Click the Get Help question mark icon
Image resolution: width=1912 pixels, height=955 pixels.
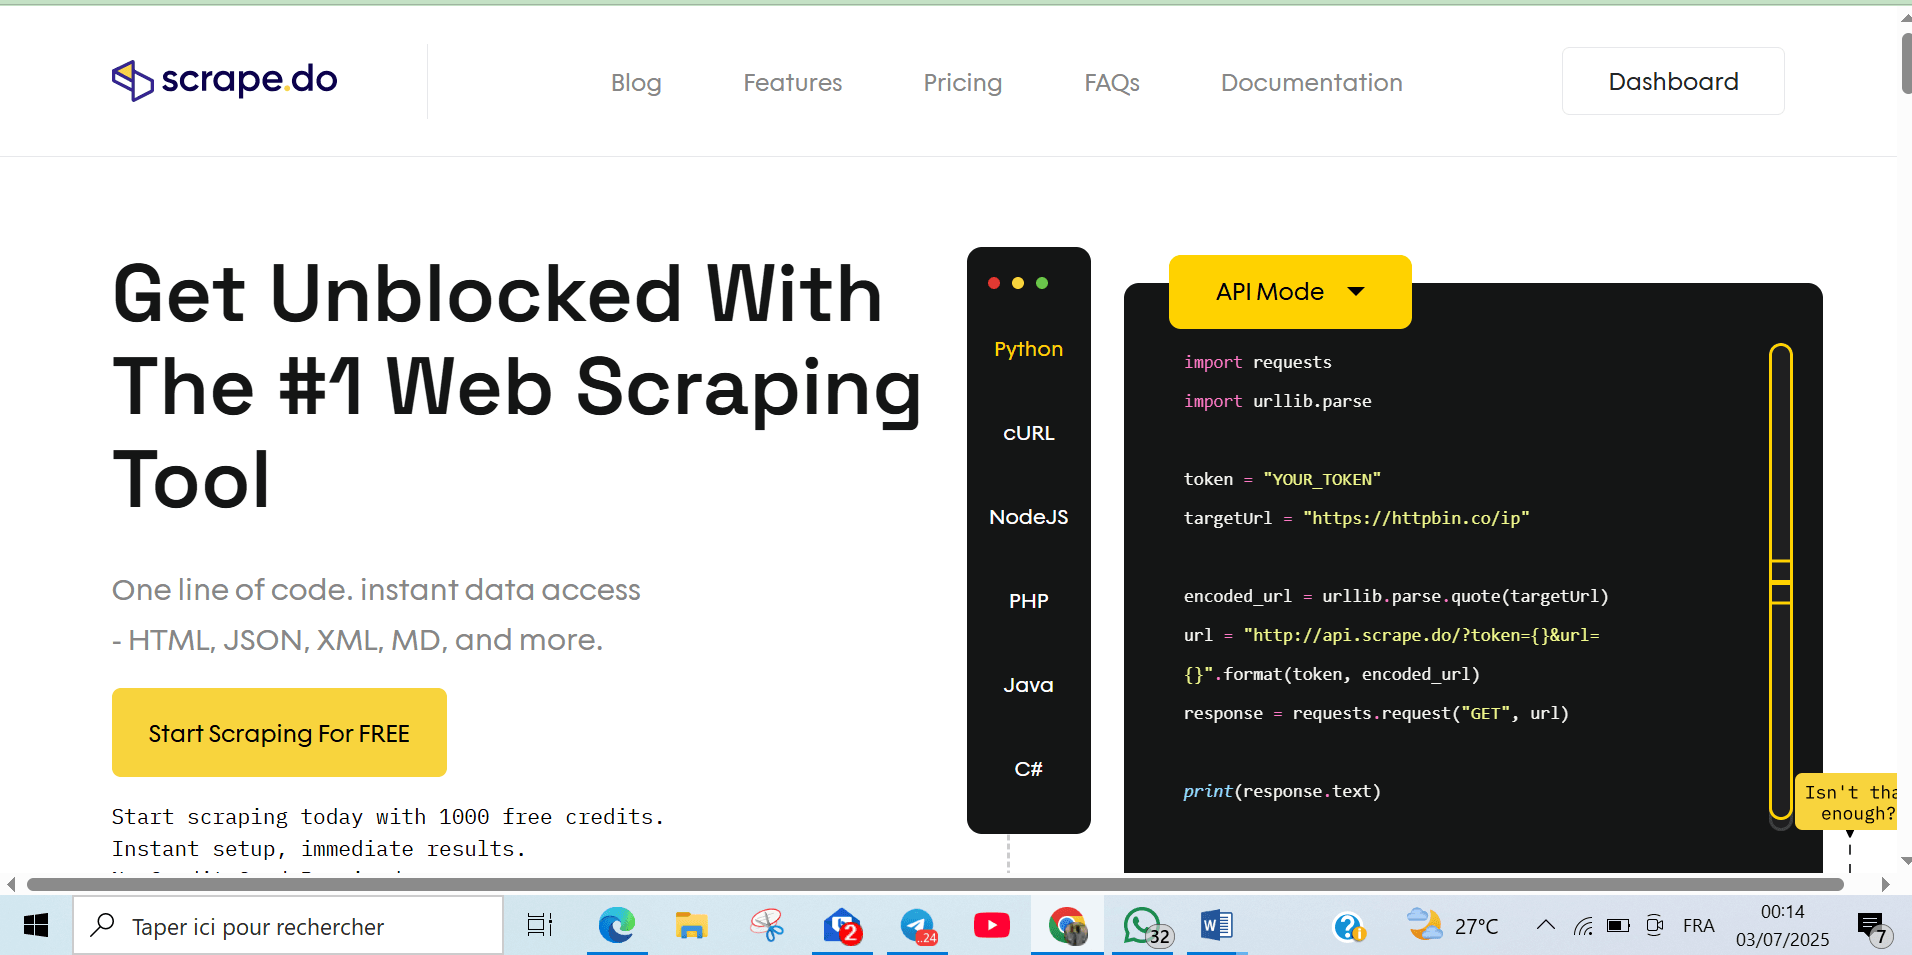click(1348, 927)
